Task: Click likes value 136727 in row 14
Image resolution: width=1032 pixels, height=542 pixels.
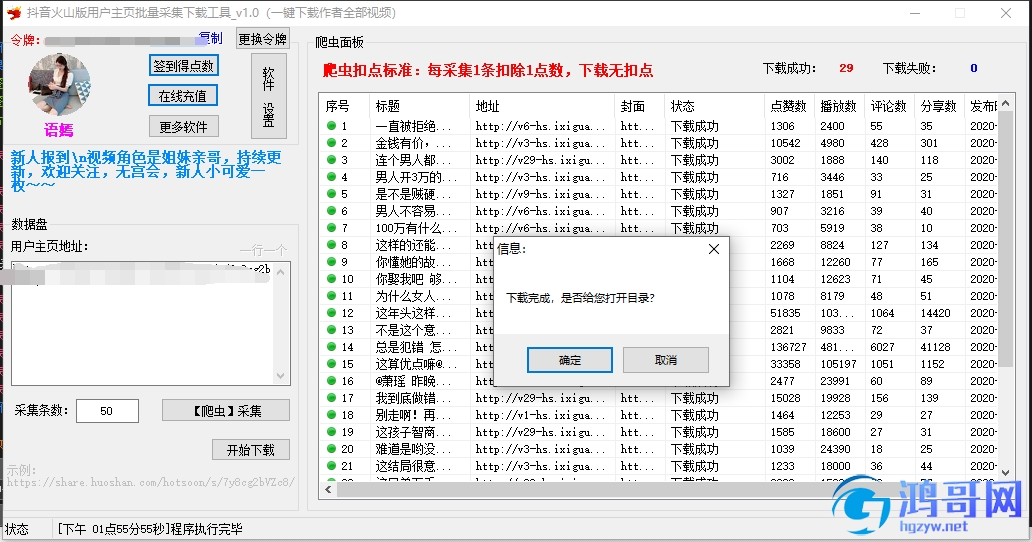Action: pos(788,347)
